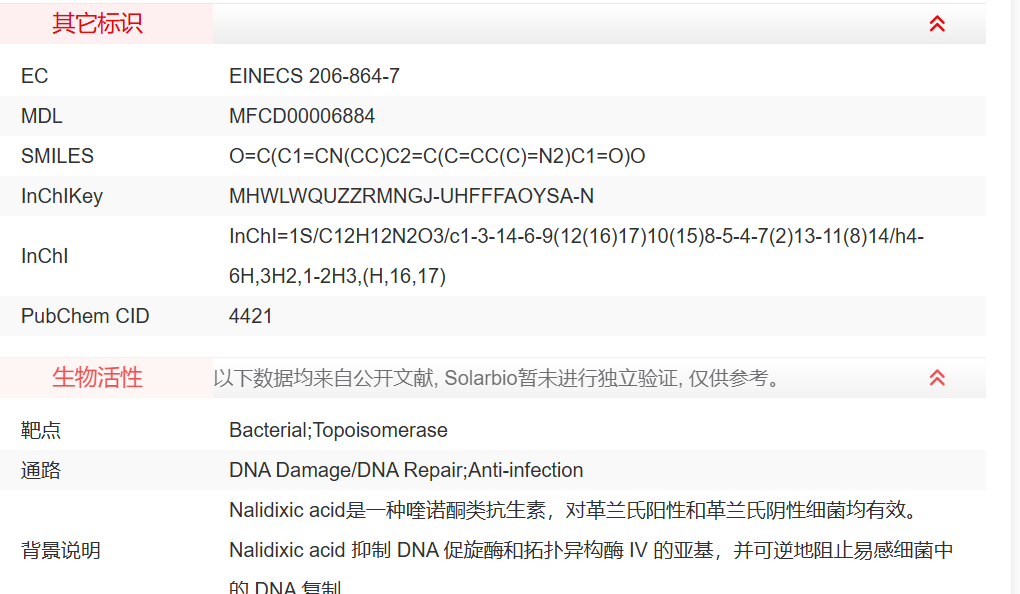The image size is (1020, 594).
Task: Click the EINECS 206-864-7 value
Action: (x=315, y=76)
